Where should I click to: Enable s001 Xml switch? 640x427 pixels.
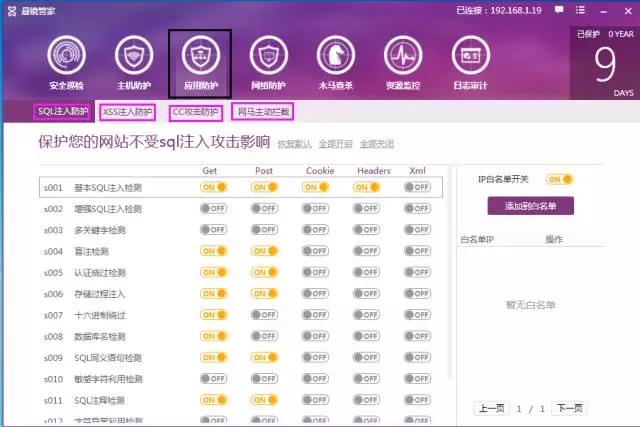(417, 187)
